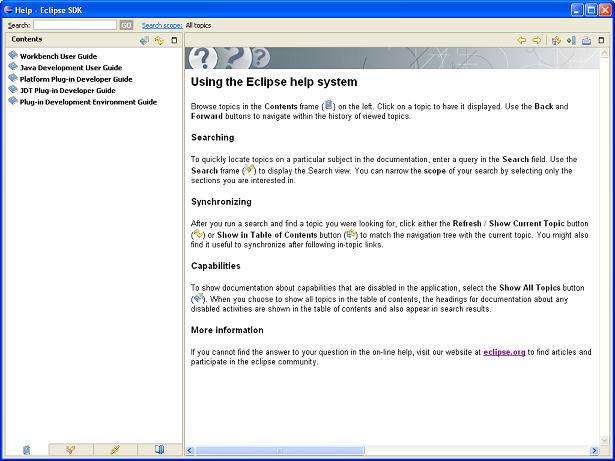
Task: Open Java Development User Guide book icon
Action: (13, 66)
